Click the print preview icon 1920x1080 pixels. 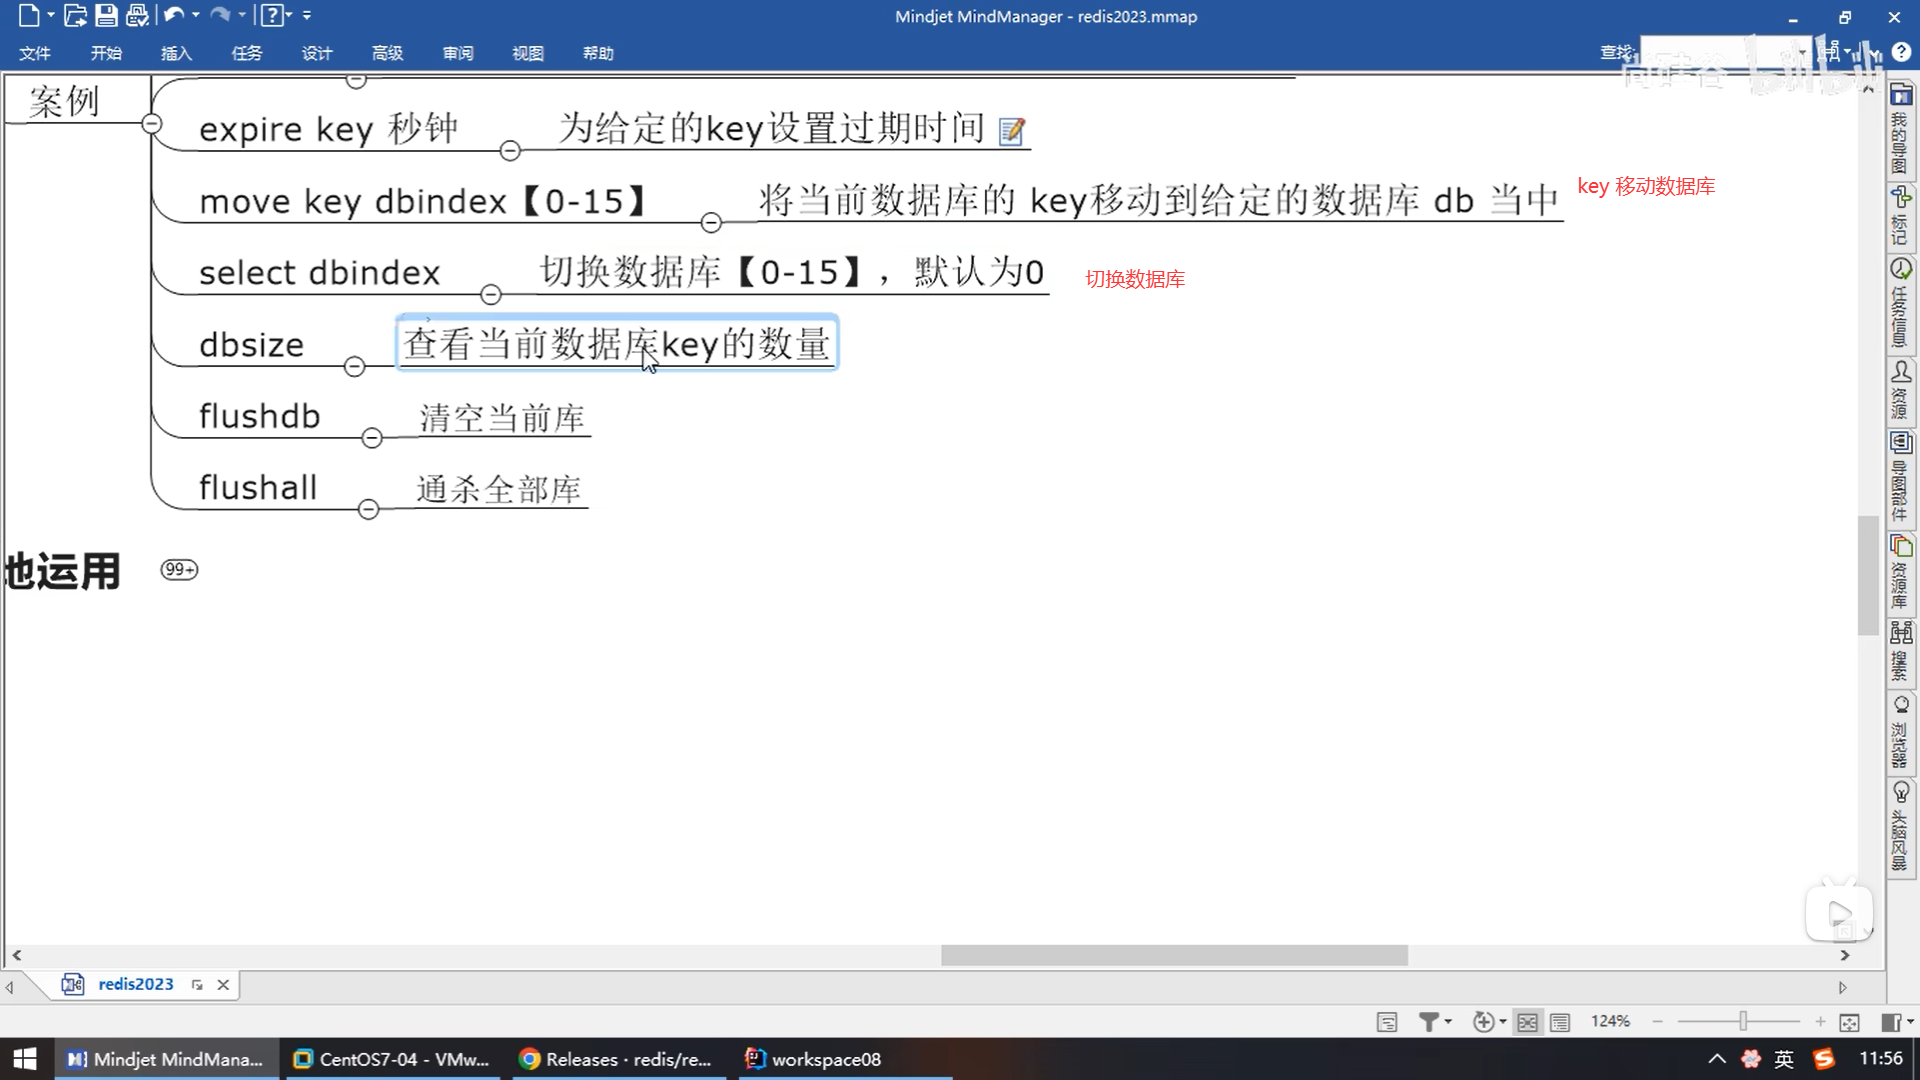click(x=137, y=15)
